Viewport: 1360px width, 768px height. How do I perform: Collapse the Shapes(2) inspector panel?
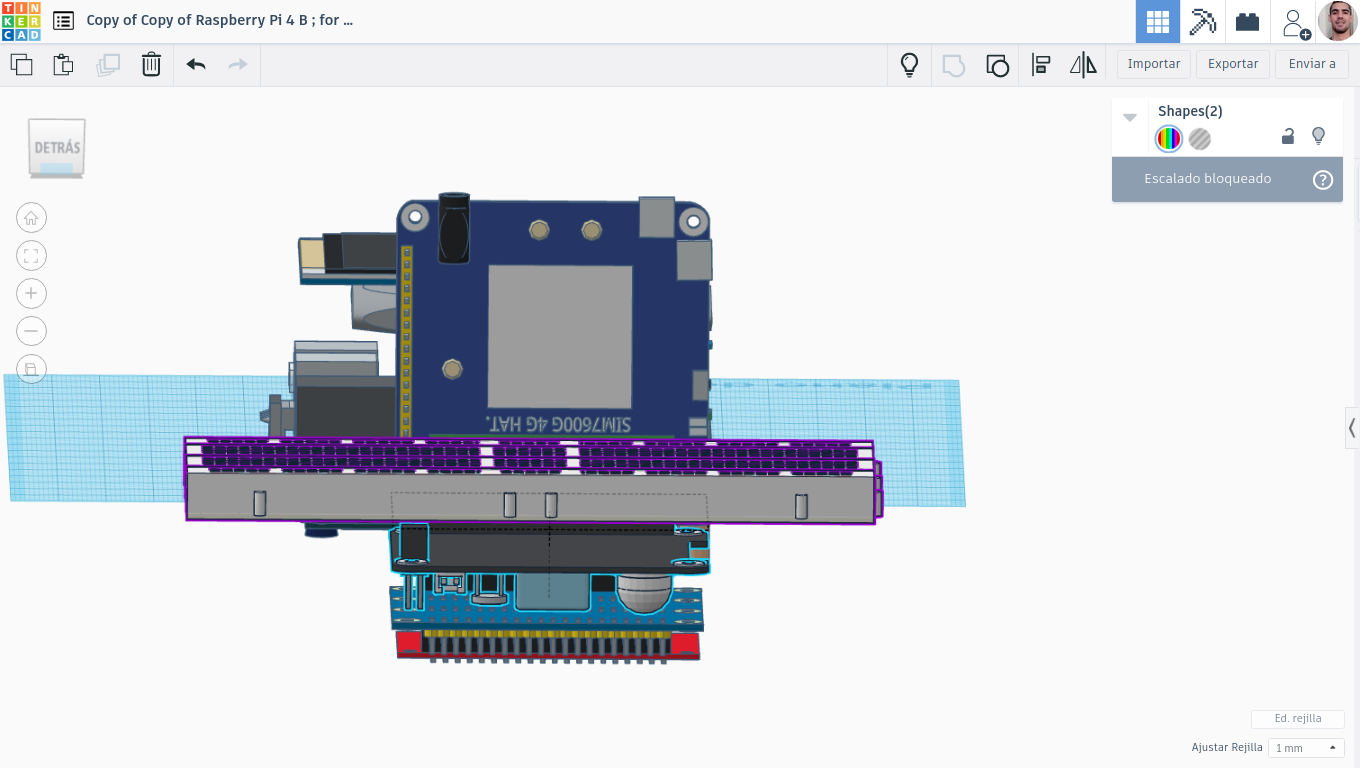click(1130, 117)
